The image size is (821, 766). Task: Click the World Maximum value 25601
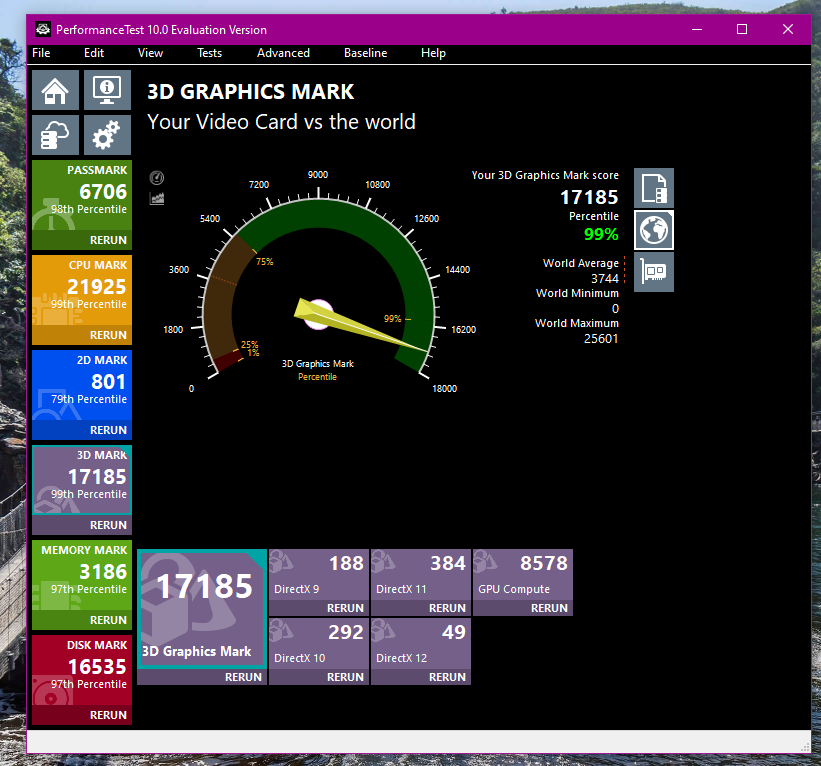coord(601,339)
